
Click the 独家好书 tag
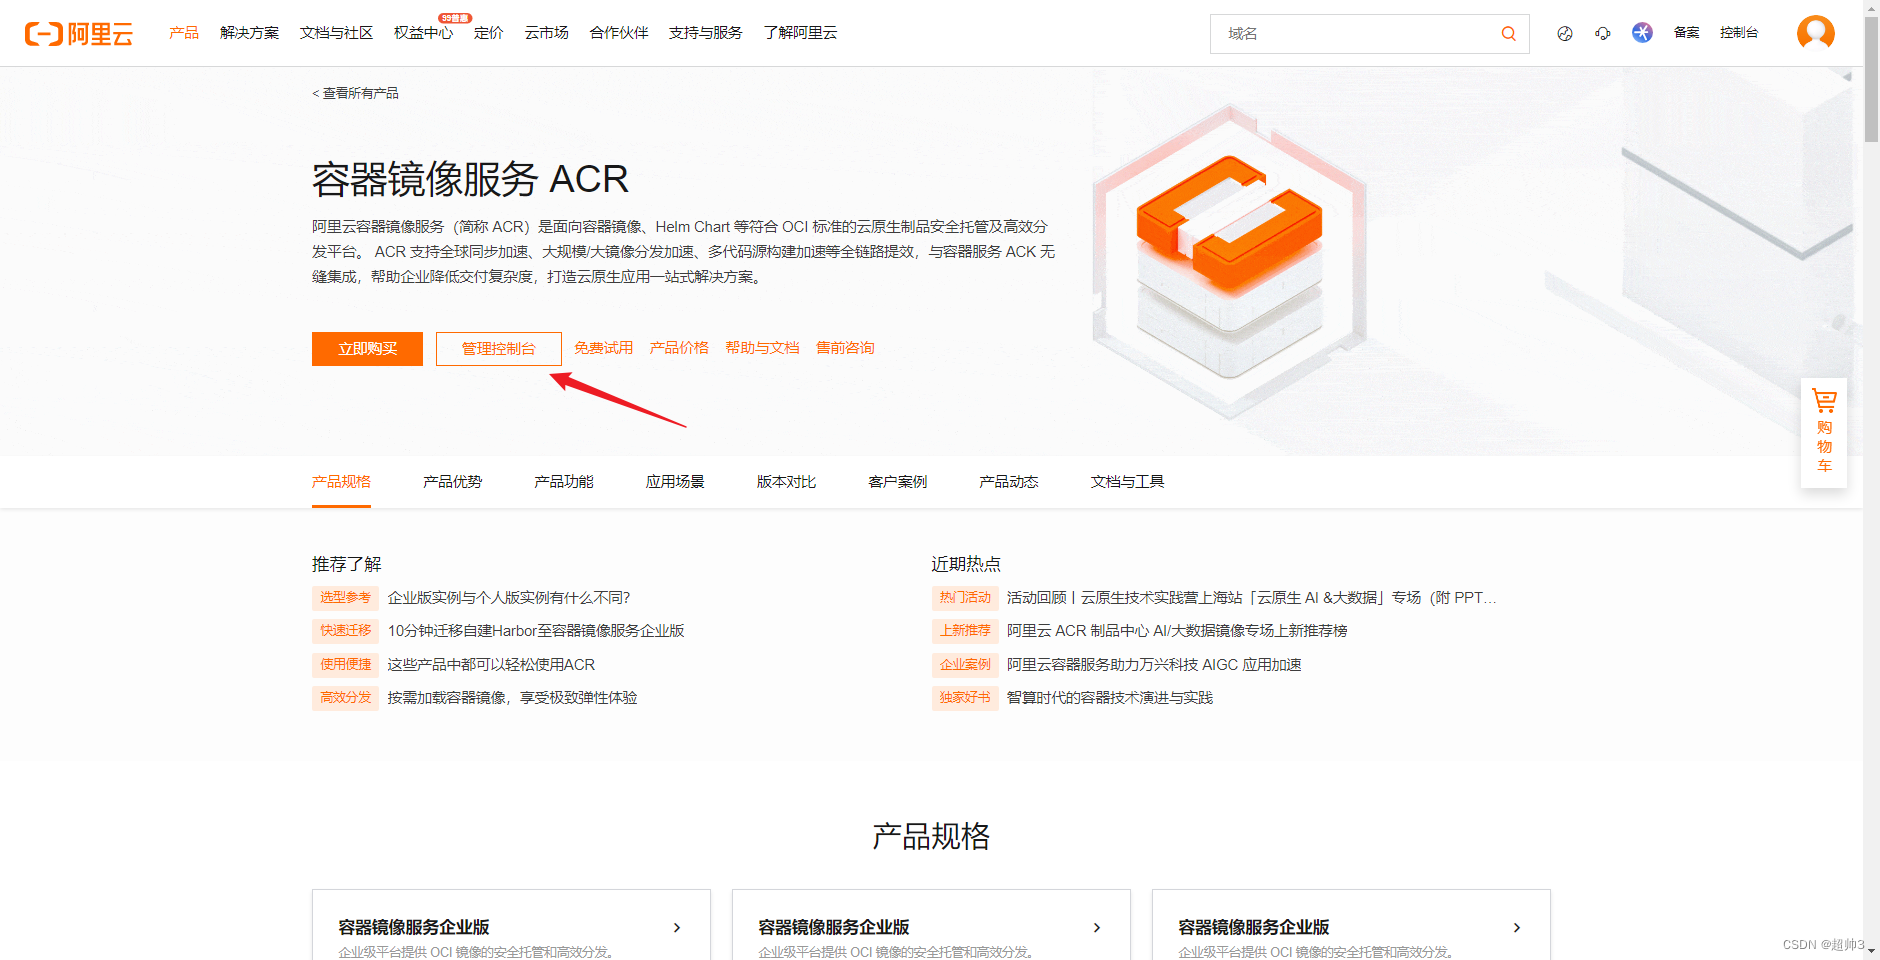[x=965, y=698]
